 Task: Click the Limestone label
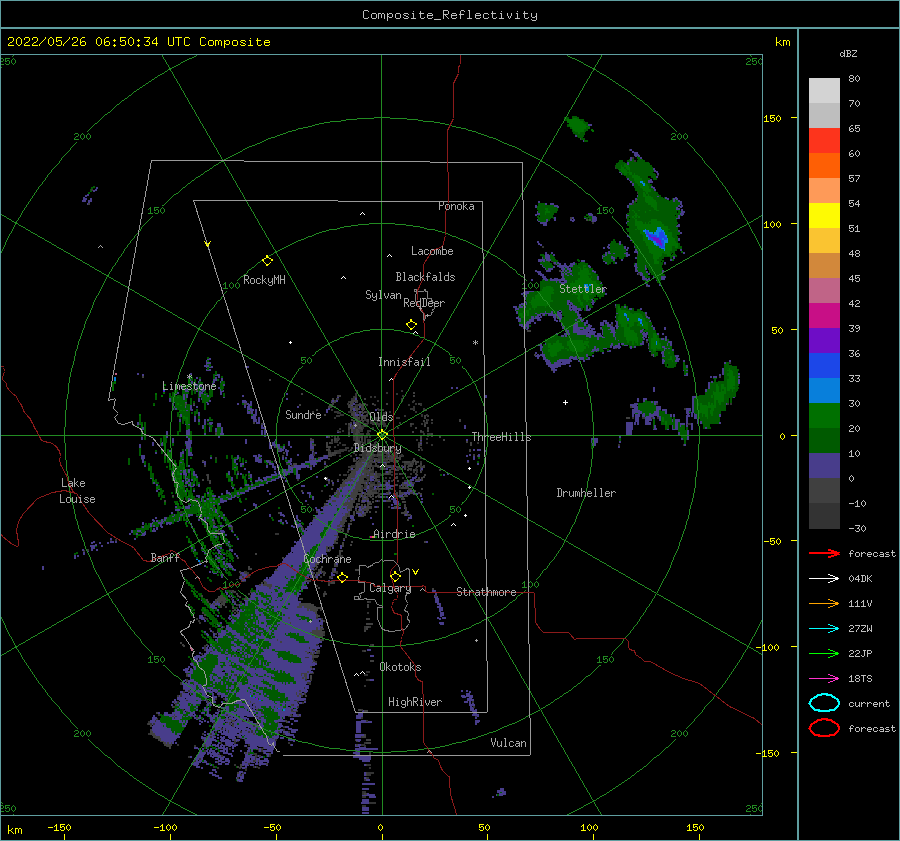(x=189, y=386)
